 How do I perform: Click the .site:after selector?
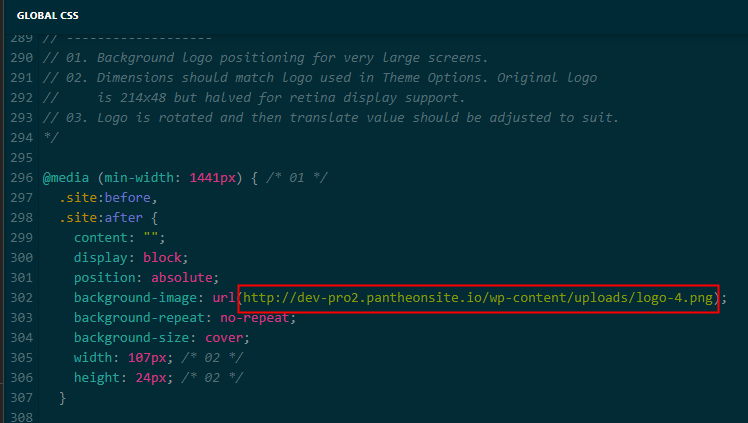[x=101, y=218]
